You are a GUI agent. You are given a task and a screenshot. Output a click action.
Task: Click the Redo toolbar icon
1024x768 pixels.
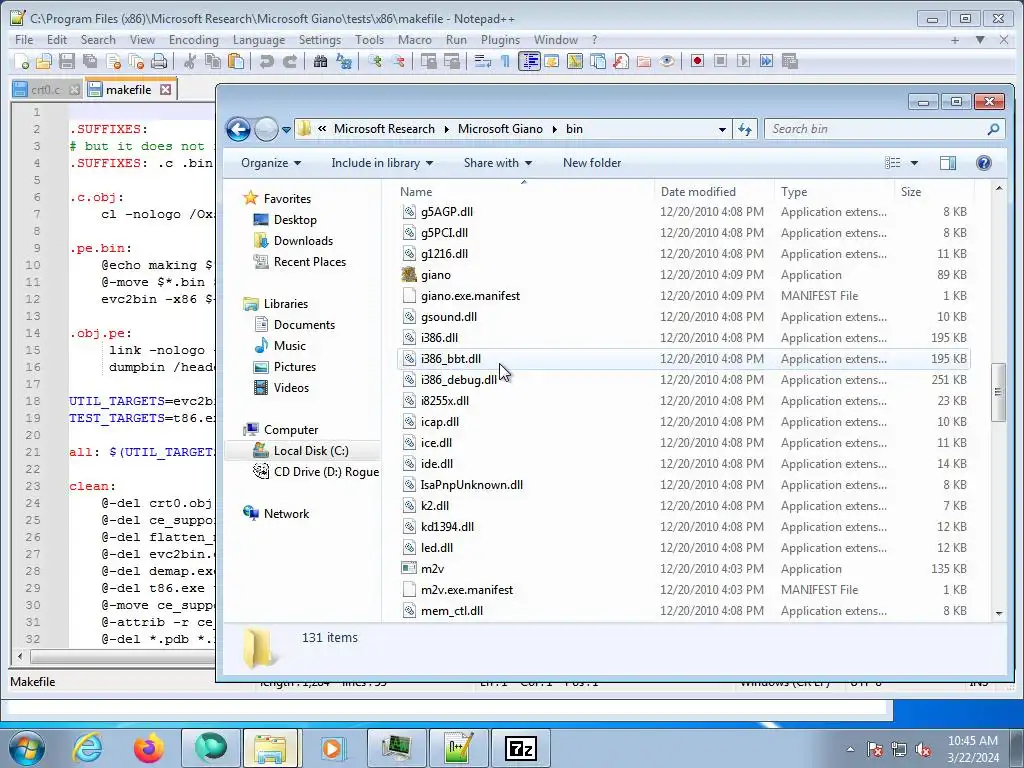pyautogui.click(x=290, y=61)
